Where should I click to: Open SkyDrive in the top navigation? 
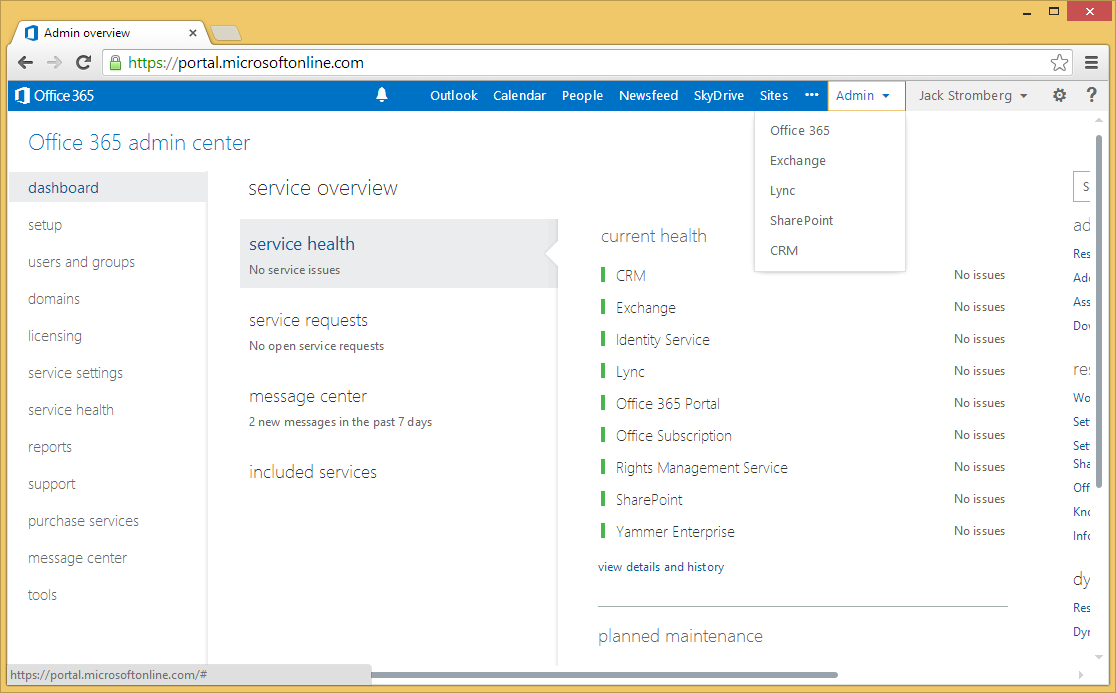(x=719, y=95)
